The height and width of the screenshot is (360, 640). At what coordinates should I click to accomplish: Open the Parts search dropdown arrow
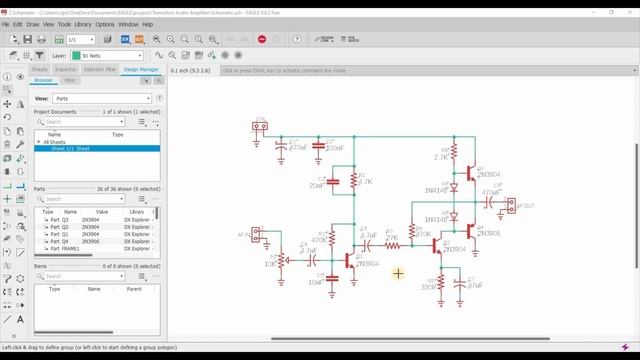[x=122, y=199]
